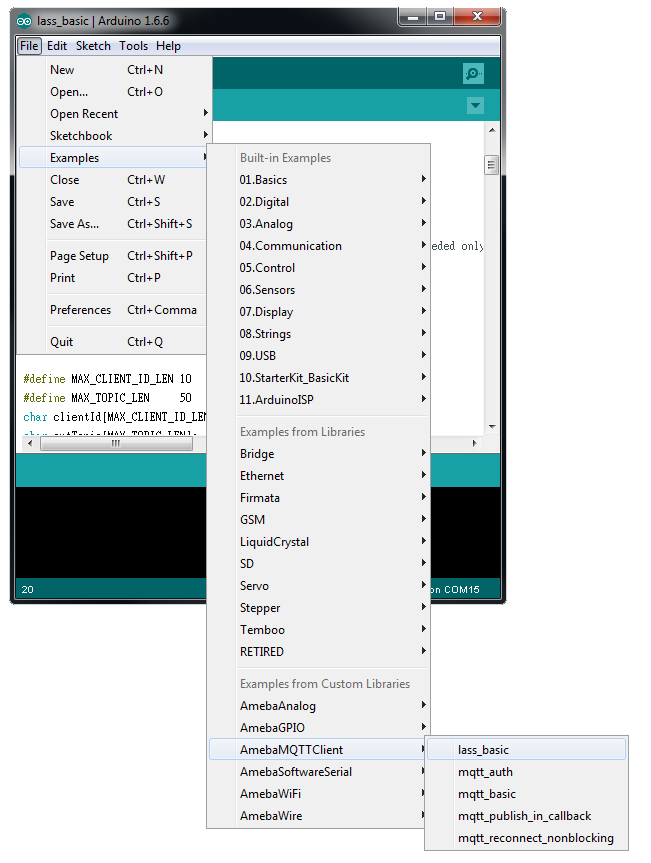Open the mqtt_auth example
This screenshot has width=651, height=863.
point(527,772)
